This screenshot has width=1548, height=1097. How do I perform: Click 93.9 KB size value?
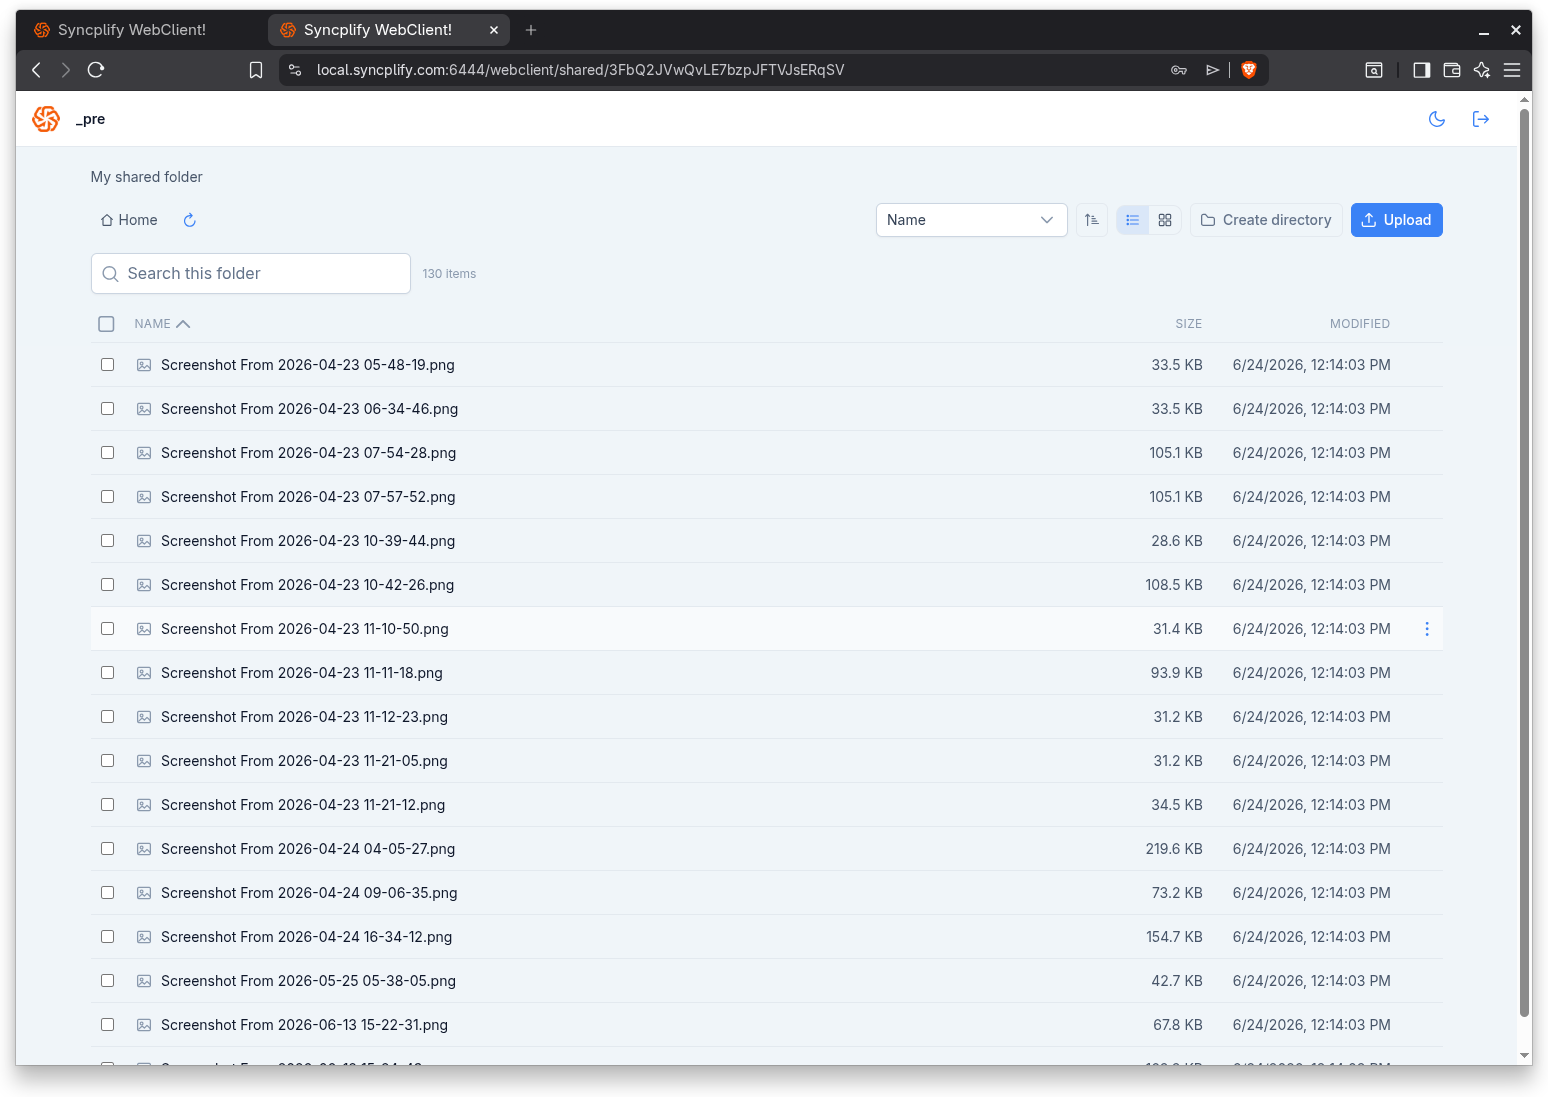(x=1176, y=673)
